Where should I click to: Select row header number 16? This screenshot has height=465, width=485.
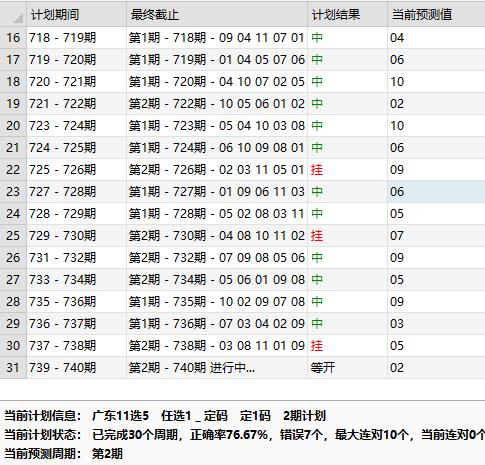13,38
